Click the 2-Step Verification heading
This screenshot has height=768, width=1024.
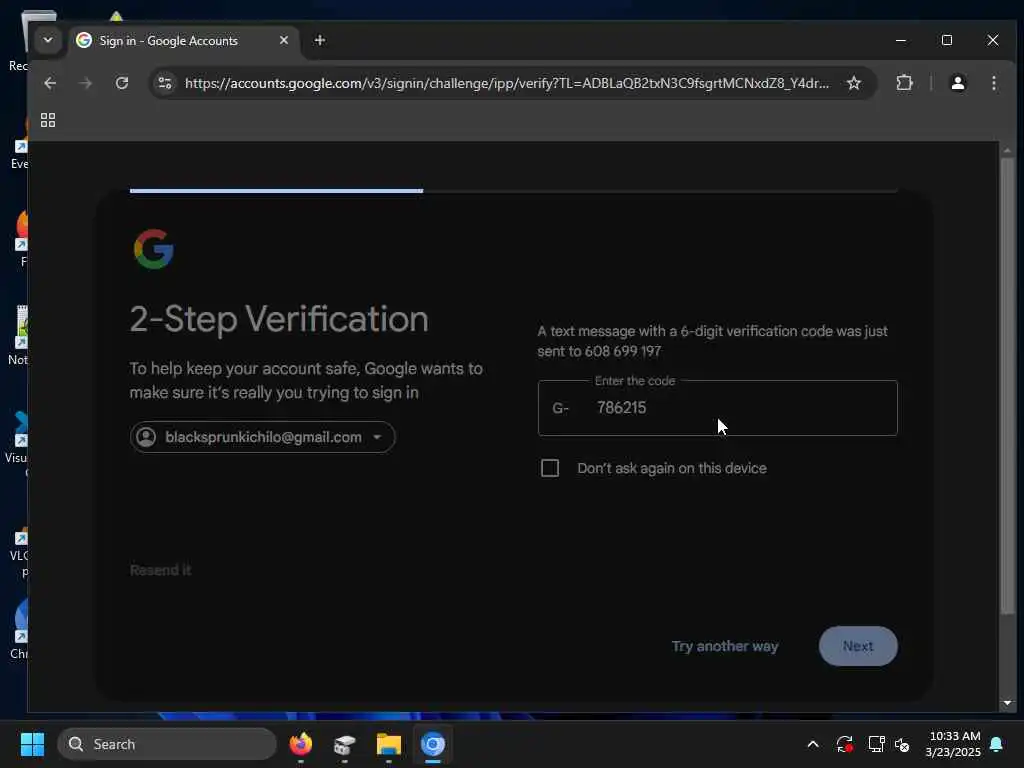tap(279, 320)
